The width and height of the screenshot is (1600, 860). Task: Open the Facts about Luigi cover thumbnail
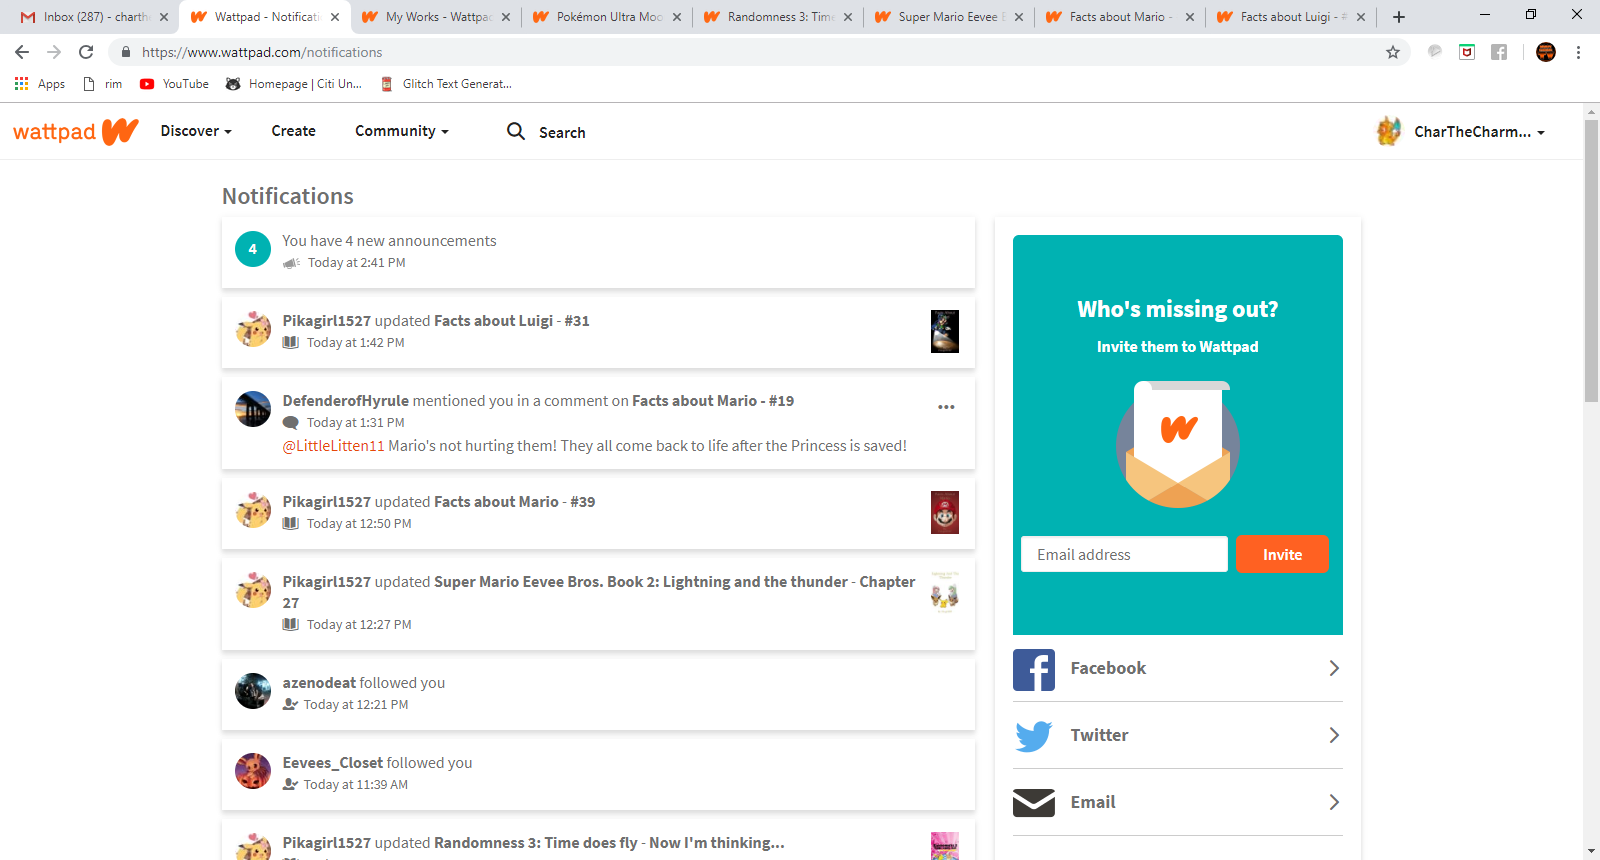tap(945, 332)
